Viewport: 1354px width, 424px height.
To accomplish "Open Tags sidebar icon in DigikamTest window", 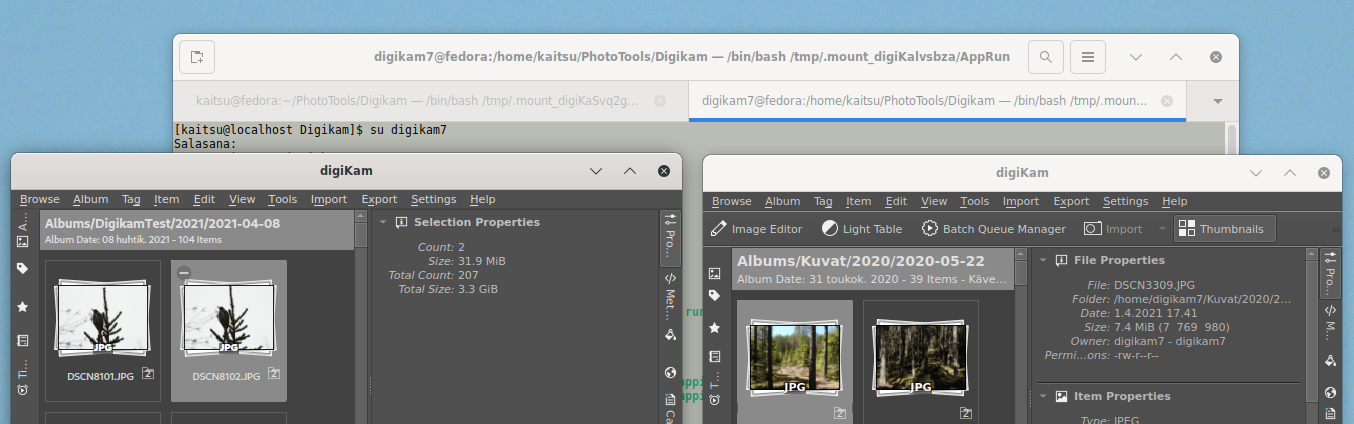I will pos(22,269).
